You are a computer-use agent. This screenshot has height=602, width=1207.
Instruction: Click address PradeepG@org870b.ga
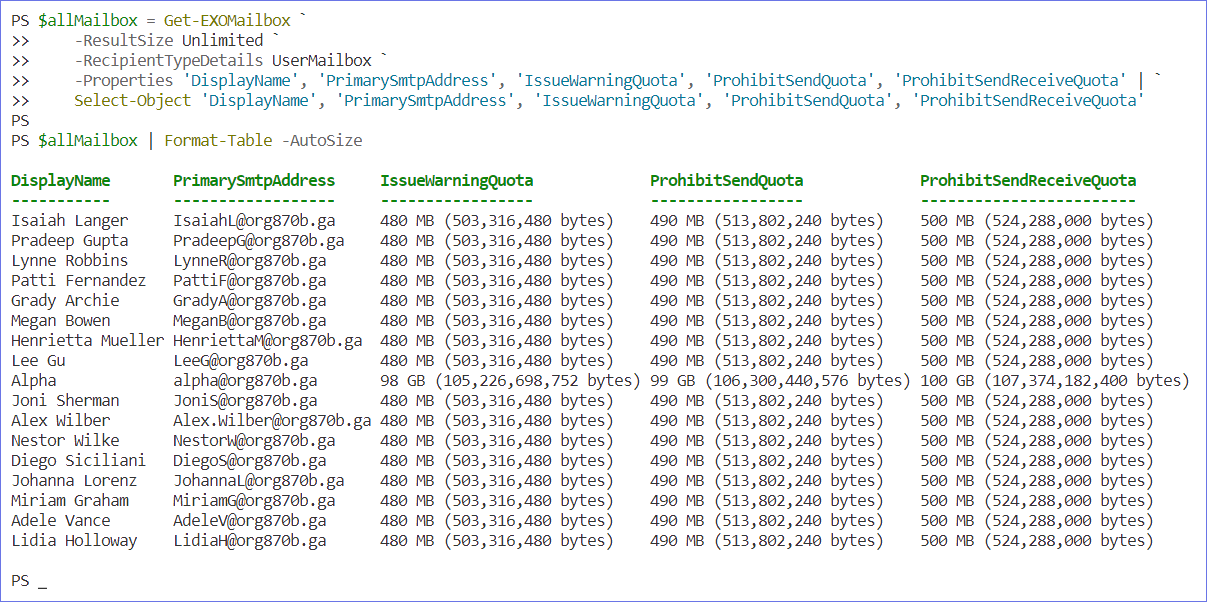coord(259,241)
